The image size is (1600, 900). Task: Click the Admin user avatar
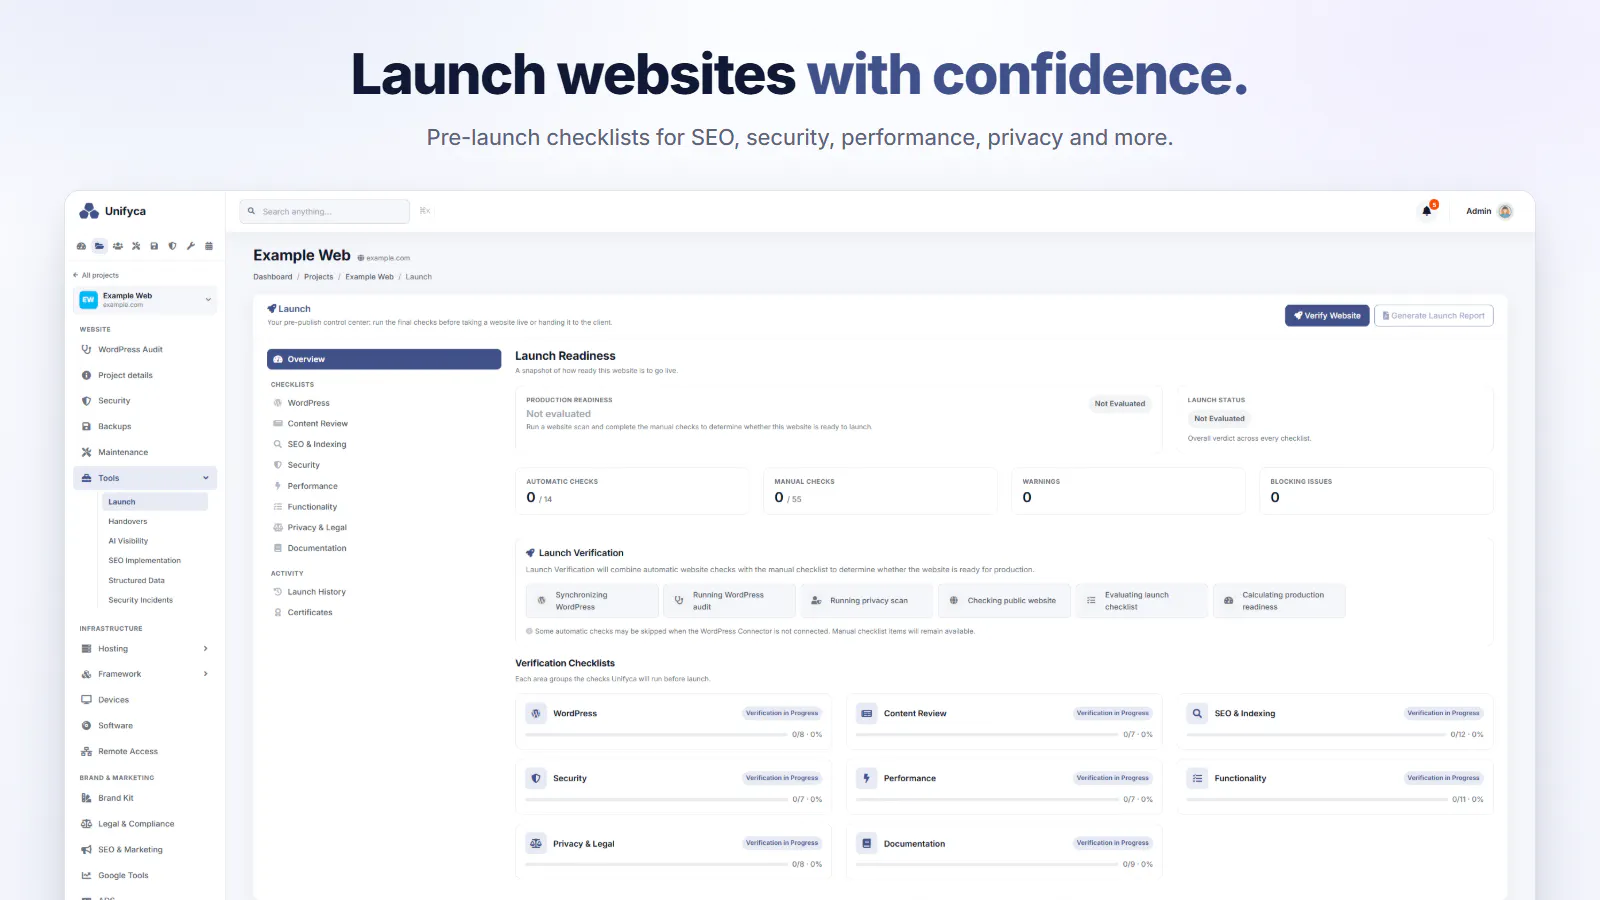click(1505, 211)
